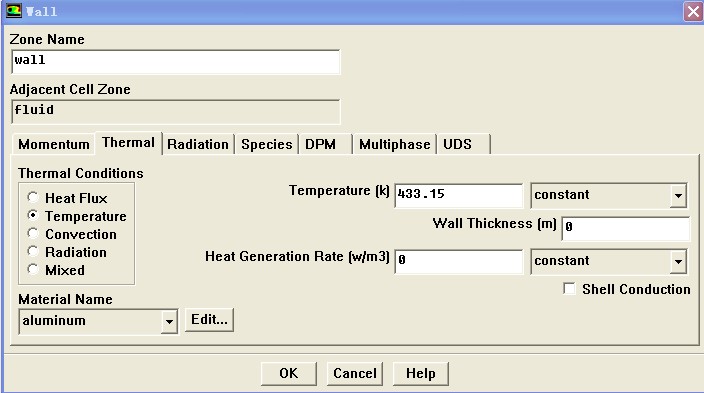Click the Thermal Conditions group label
Image resolution: width=704 pixels, height=393 pixels.
click(x=81, y=173)
